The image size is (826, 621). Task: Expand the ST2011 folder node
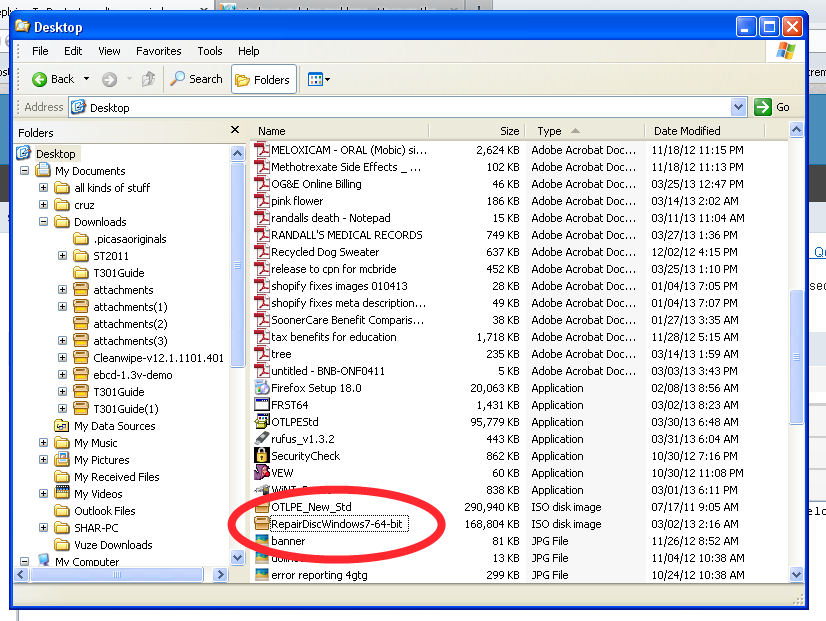tap(62, 255)
